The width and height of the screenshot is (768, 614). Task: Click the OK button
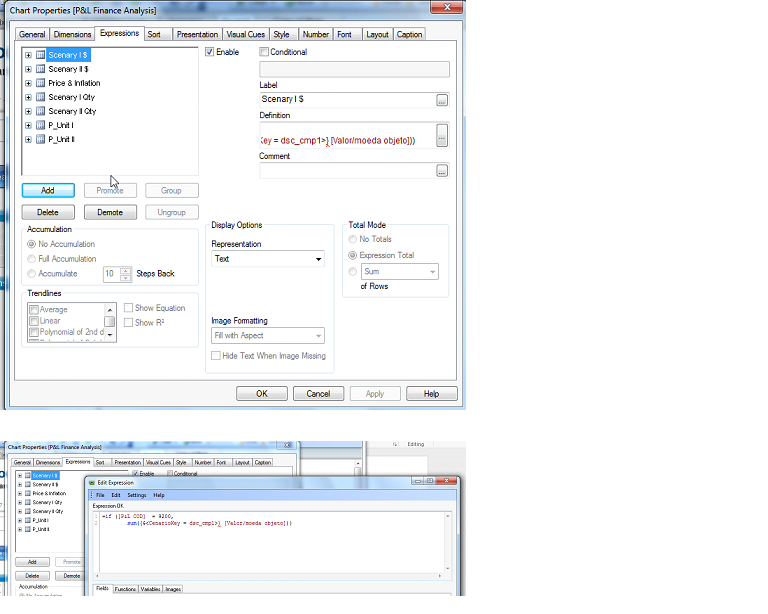[262, 394]
